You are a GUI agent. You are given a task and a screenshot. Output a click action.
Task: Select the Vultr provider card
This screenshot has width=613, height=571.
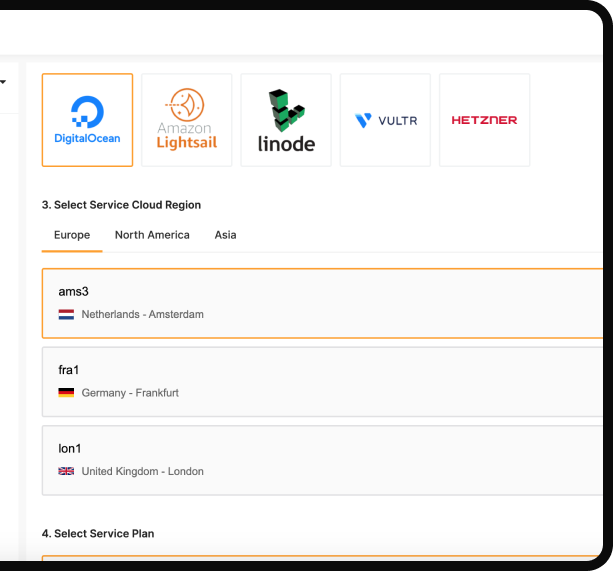coord(385,120)
